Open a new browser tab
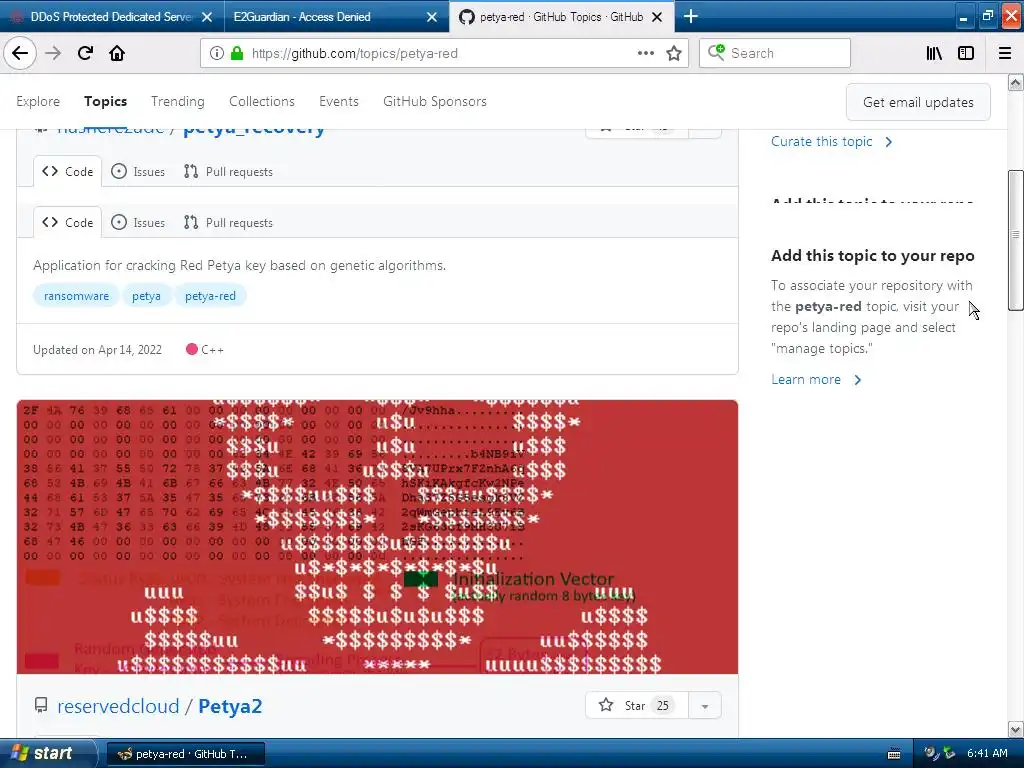1024x768 pixels. tap(691, 16)
